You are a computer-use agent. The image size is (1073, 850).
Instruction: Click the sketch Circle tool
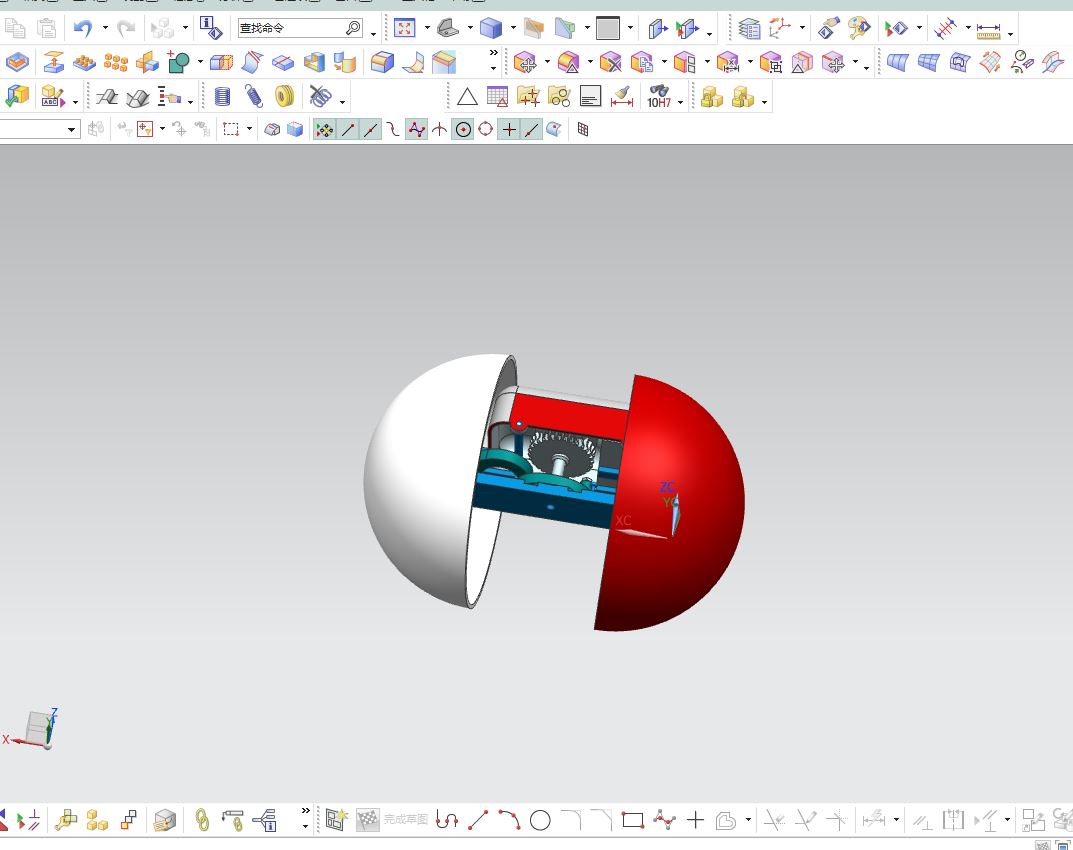pos(540,820)
